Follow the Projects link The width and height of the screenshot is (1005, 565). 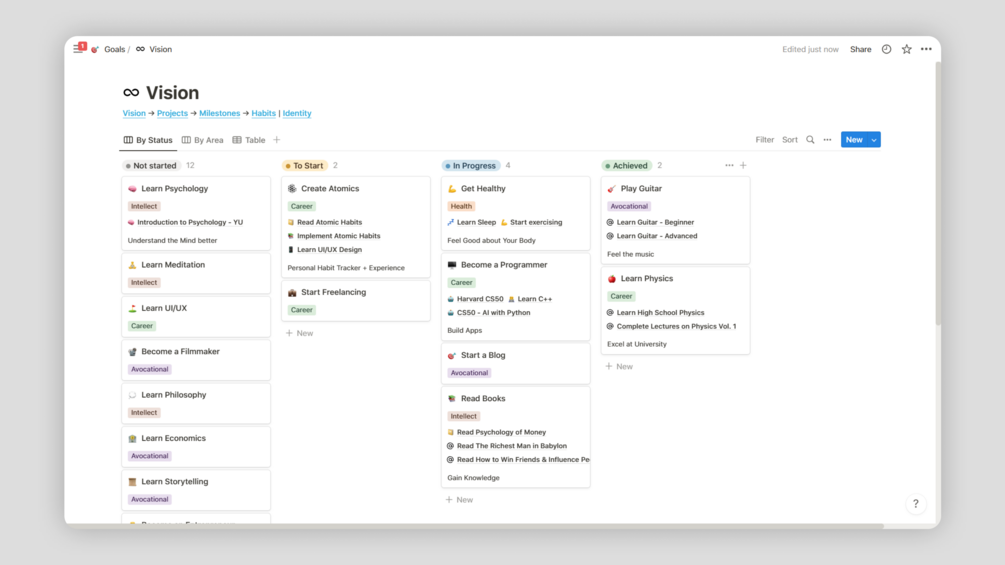172,113
